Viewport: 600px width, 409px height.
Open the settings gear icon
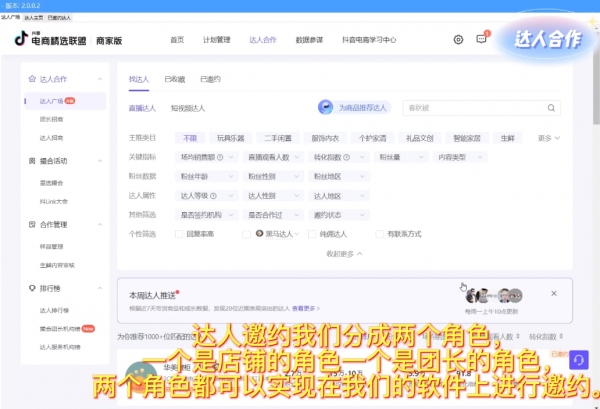tap(458, 39)
